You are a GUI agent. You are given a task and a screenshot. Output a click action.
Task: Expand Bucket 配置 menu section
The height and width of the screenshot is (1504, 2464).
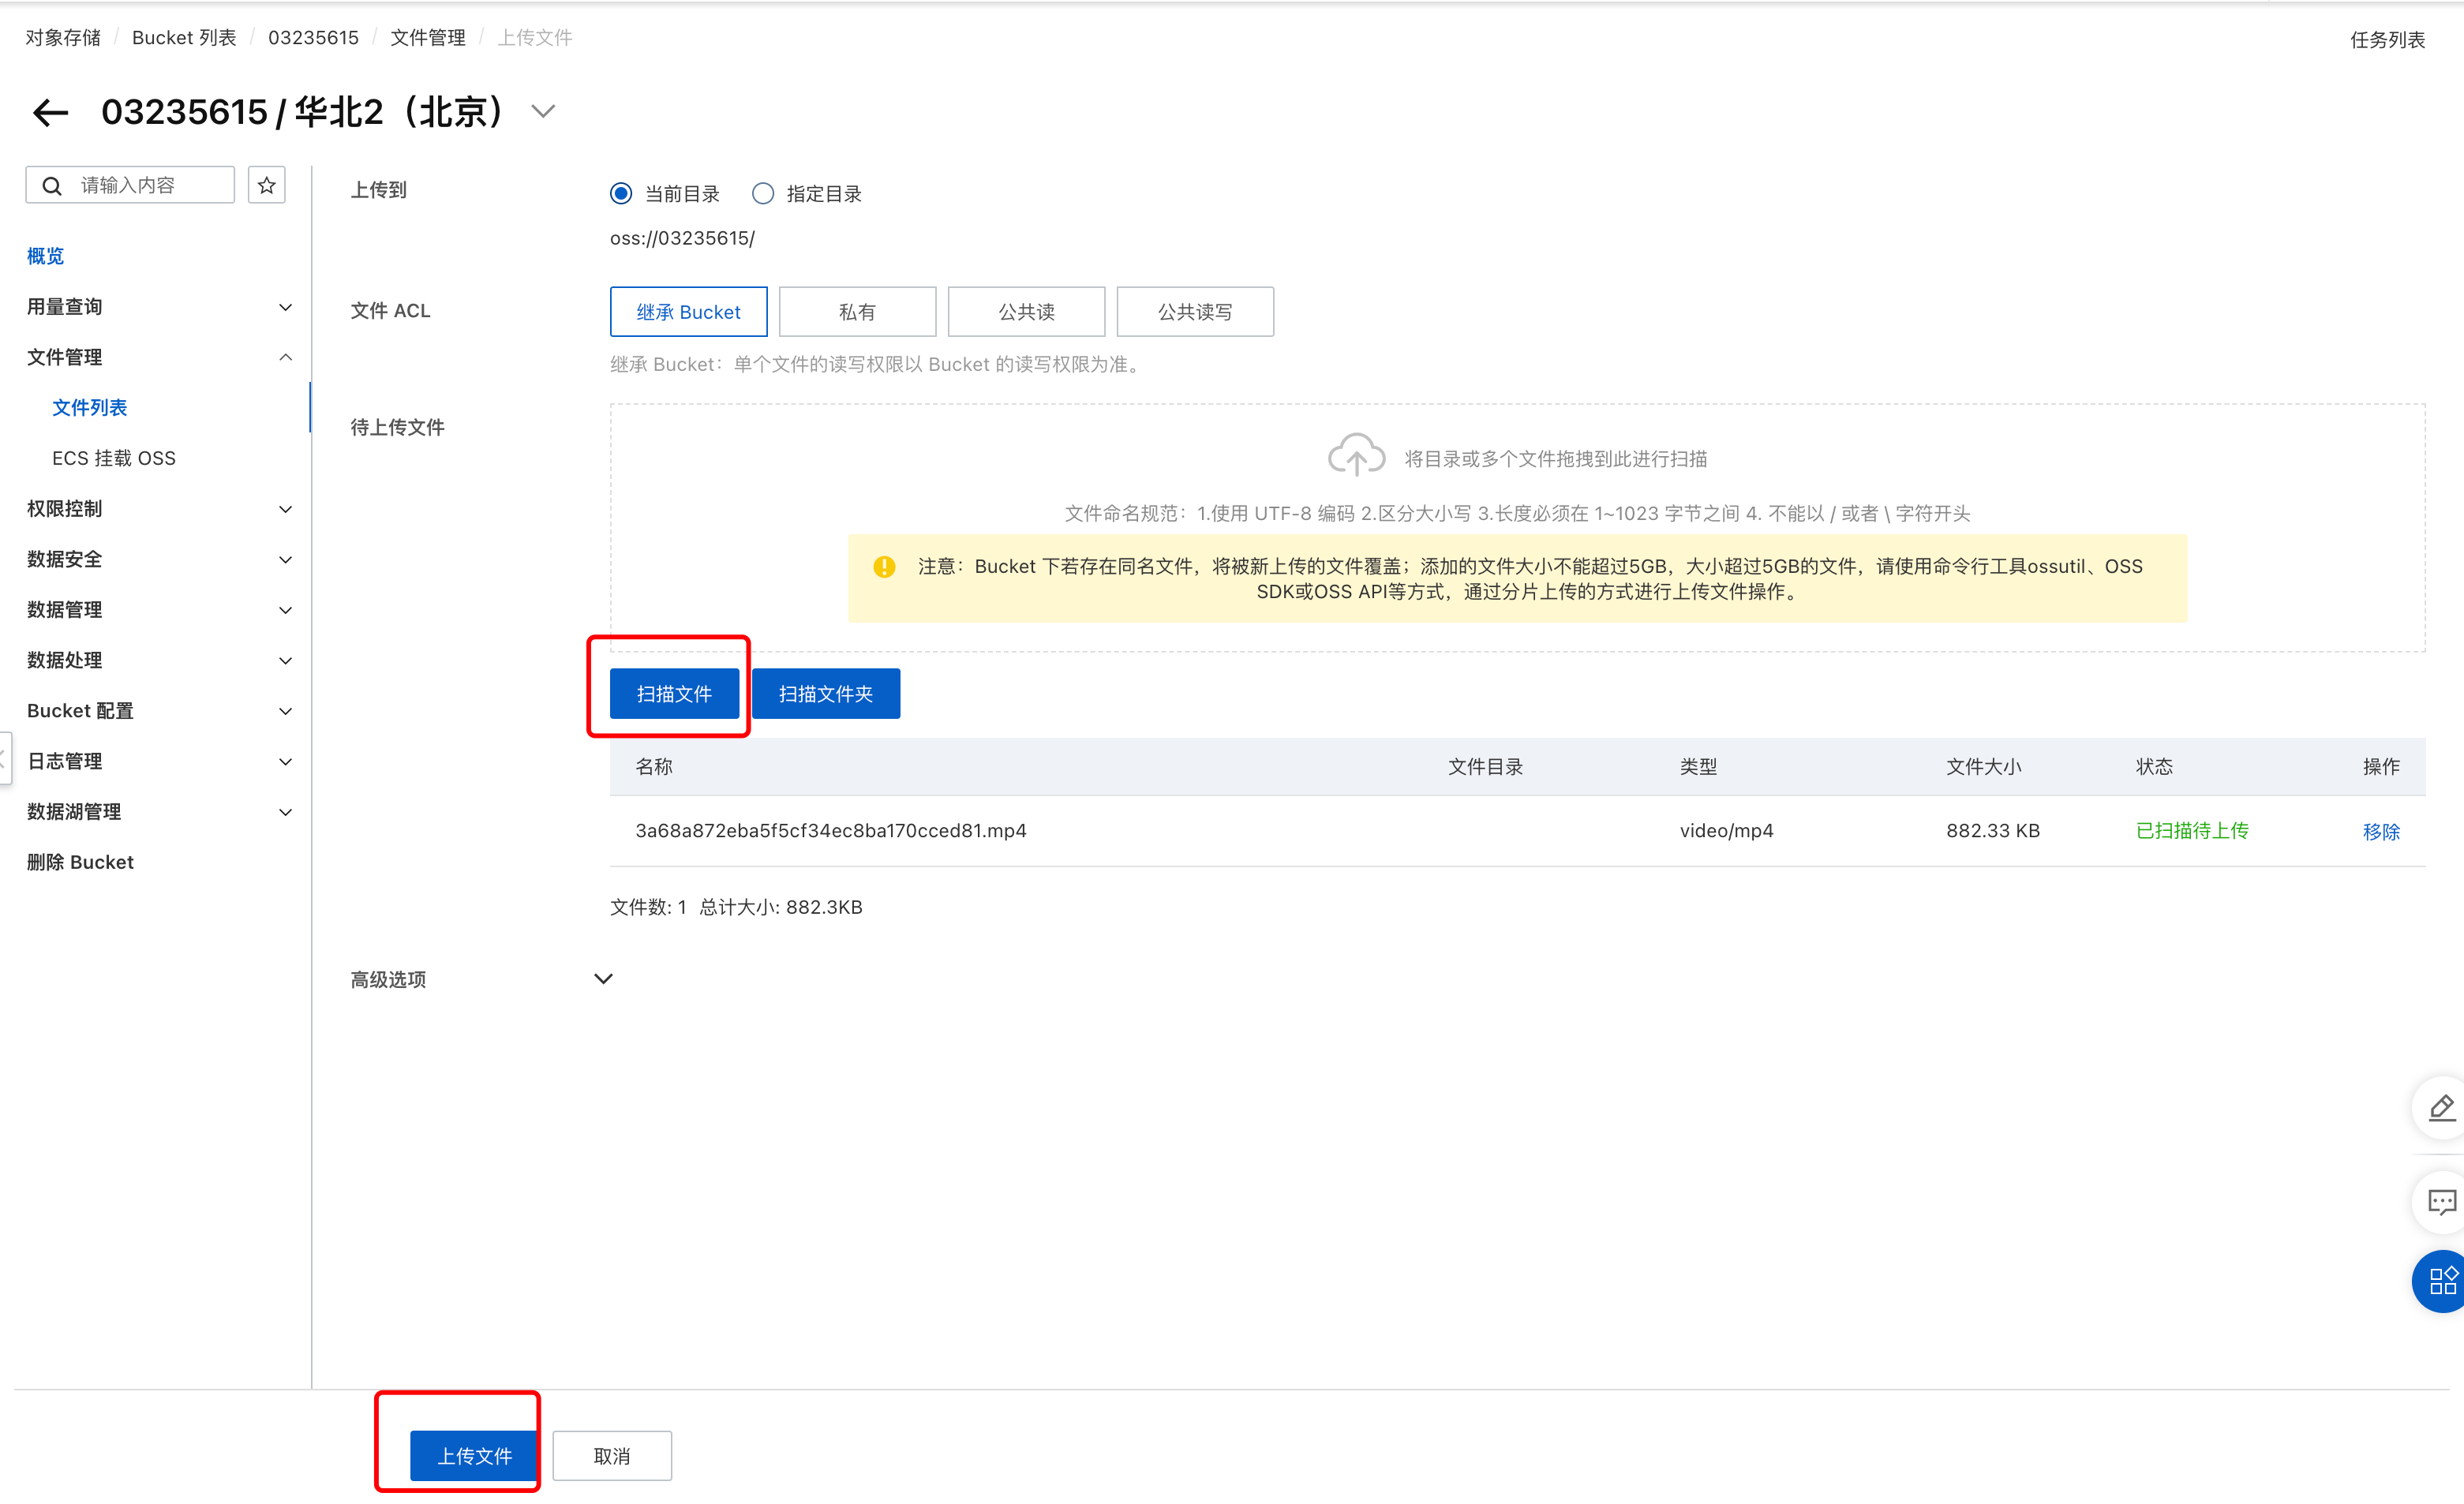[x=285, y=711]
